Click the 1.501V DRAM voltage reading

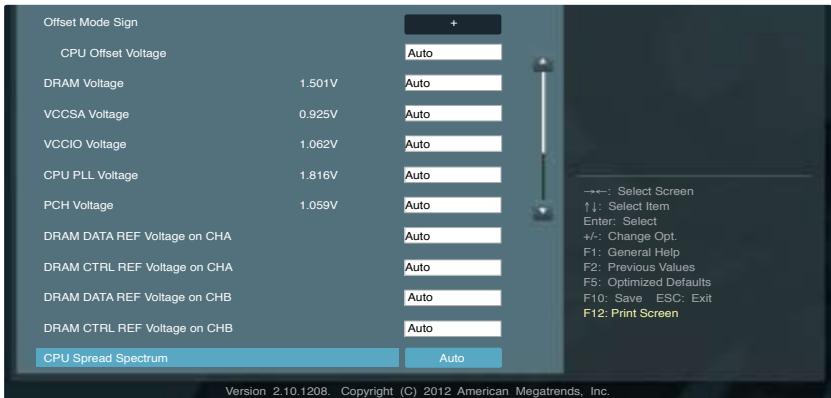(x=319, y=83)
